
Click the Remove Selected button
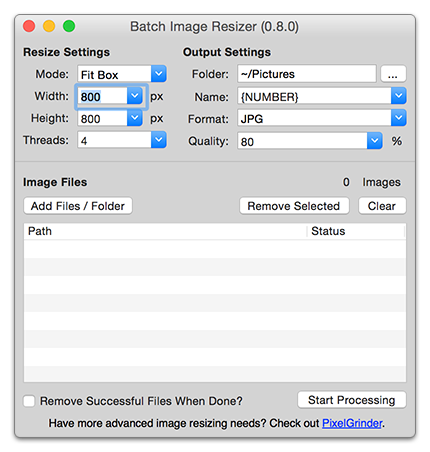294,206
